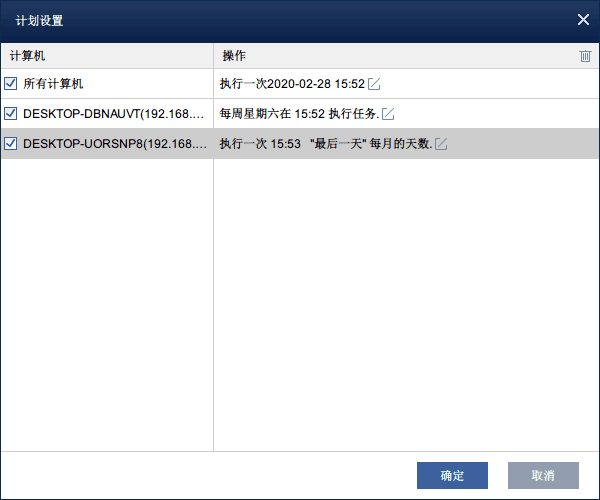Select the DESKTOP-DBNAUVT(192.168.... entry
This screenshot has height=500, width=600.
click(x=113, y=114)
